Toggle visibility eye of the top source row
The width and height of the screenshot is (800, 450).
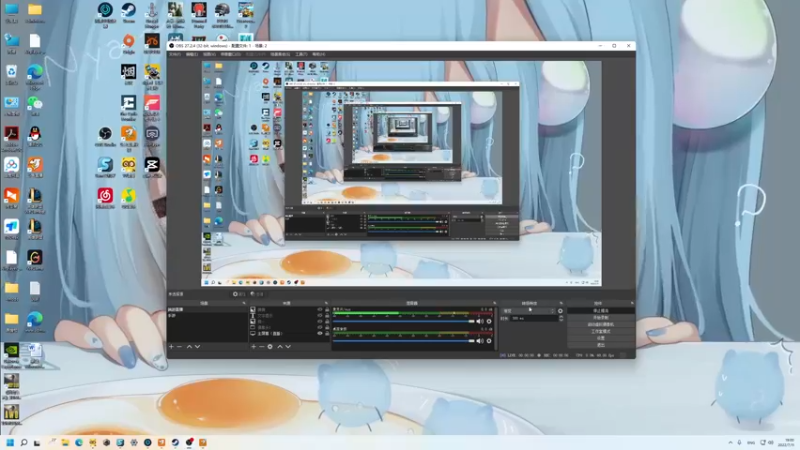(x=320, y=309)
